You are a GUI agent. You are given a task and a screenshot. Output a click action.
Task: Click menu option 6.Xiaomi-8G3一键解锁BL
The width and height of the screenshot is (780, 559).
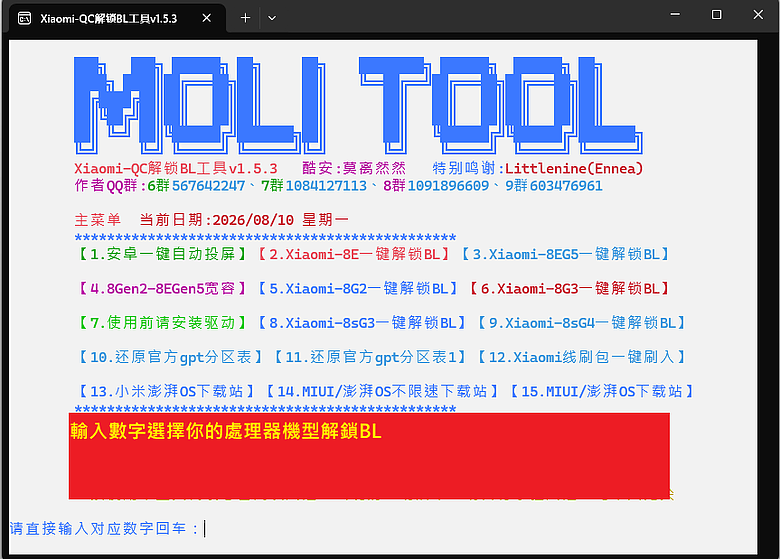pyautogui.click(x=570, y=288)
